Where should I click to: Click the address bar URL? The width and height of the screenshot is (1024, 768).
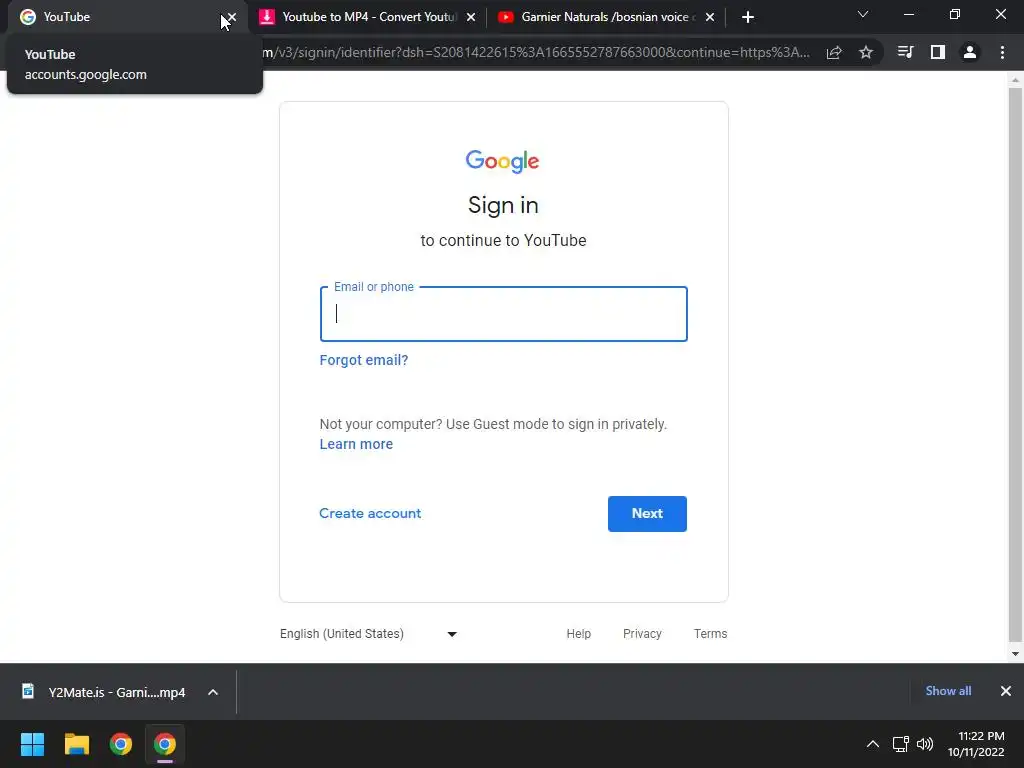tap(536, 52)
